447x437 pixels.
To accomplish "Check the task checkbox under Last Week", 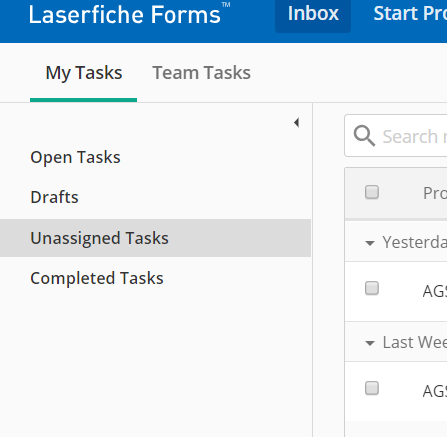I will pos(372,388).
